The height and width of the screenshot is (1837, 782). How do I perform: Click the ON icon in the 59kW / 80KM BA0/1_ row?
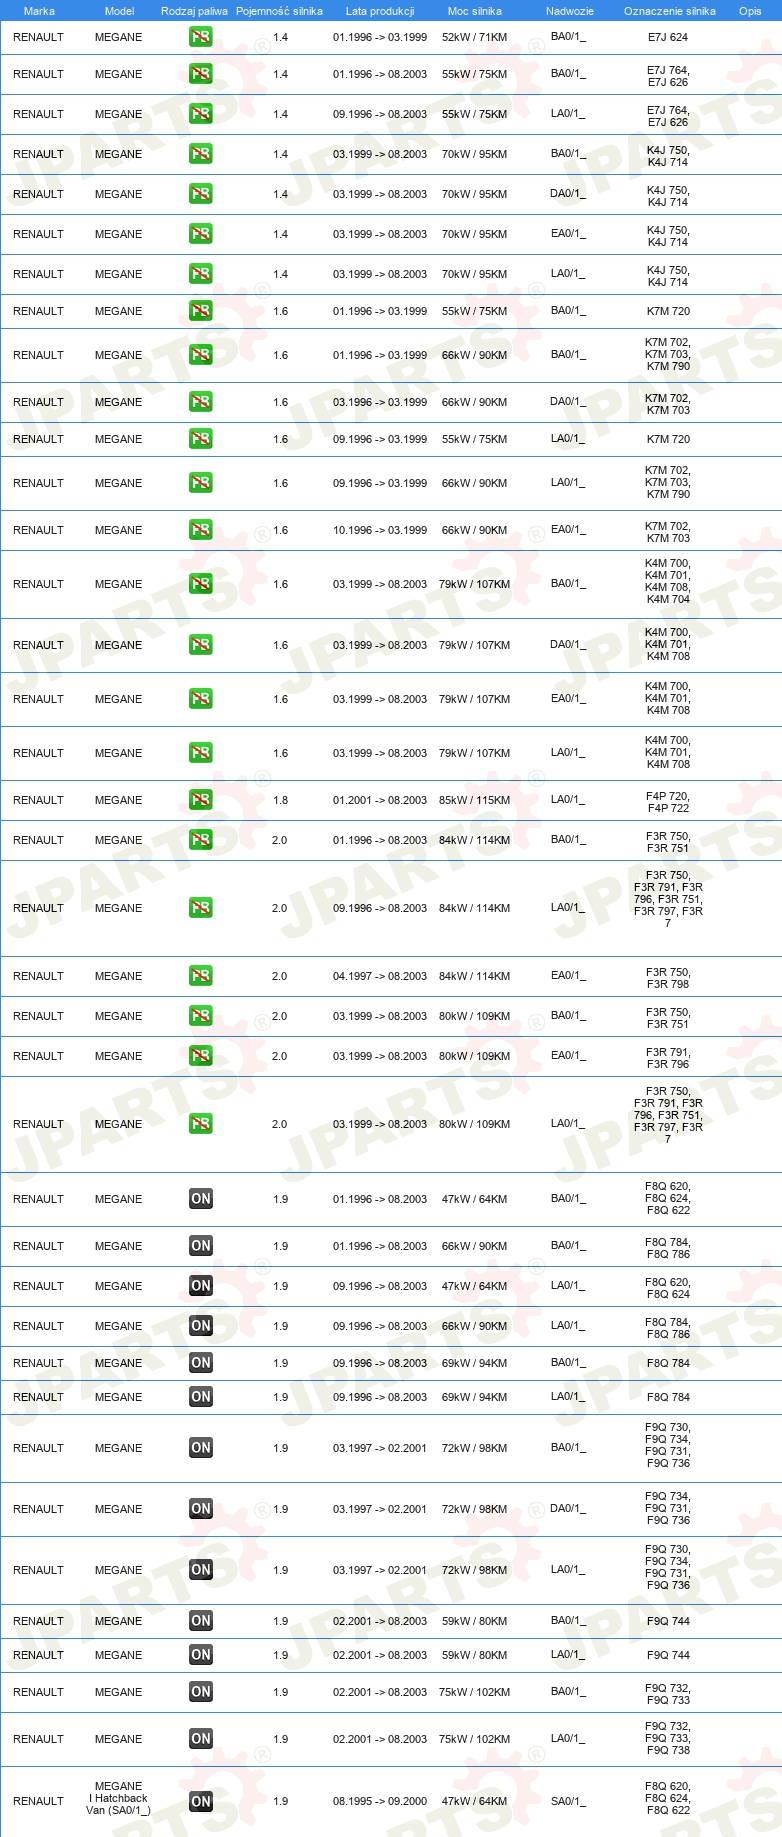point(201,1621)
